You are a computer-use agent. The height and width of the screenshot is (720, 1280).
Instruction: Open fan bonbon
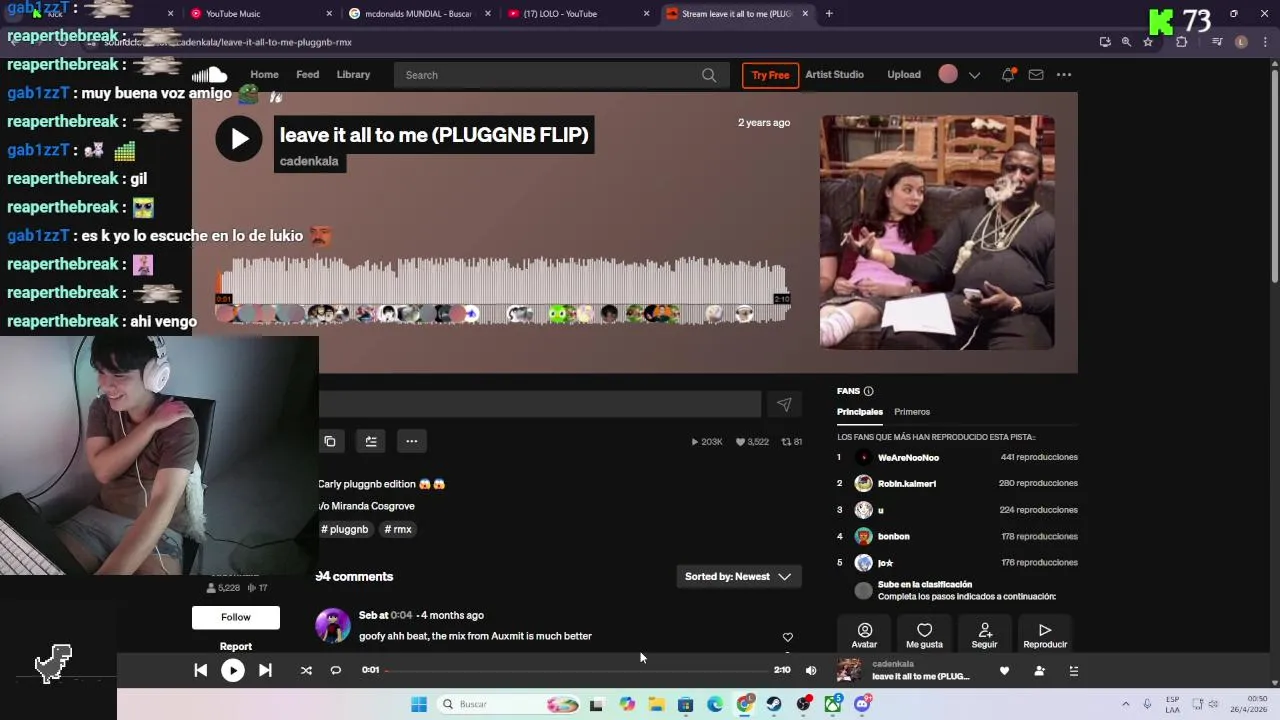tap(893, 536)
